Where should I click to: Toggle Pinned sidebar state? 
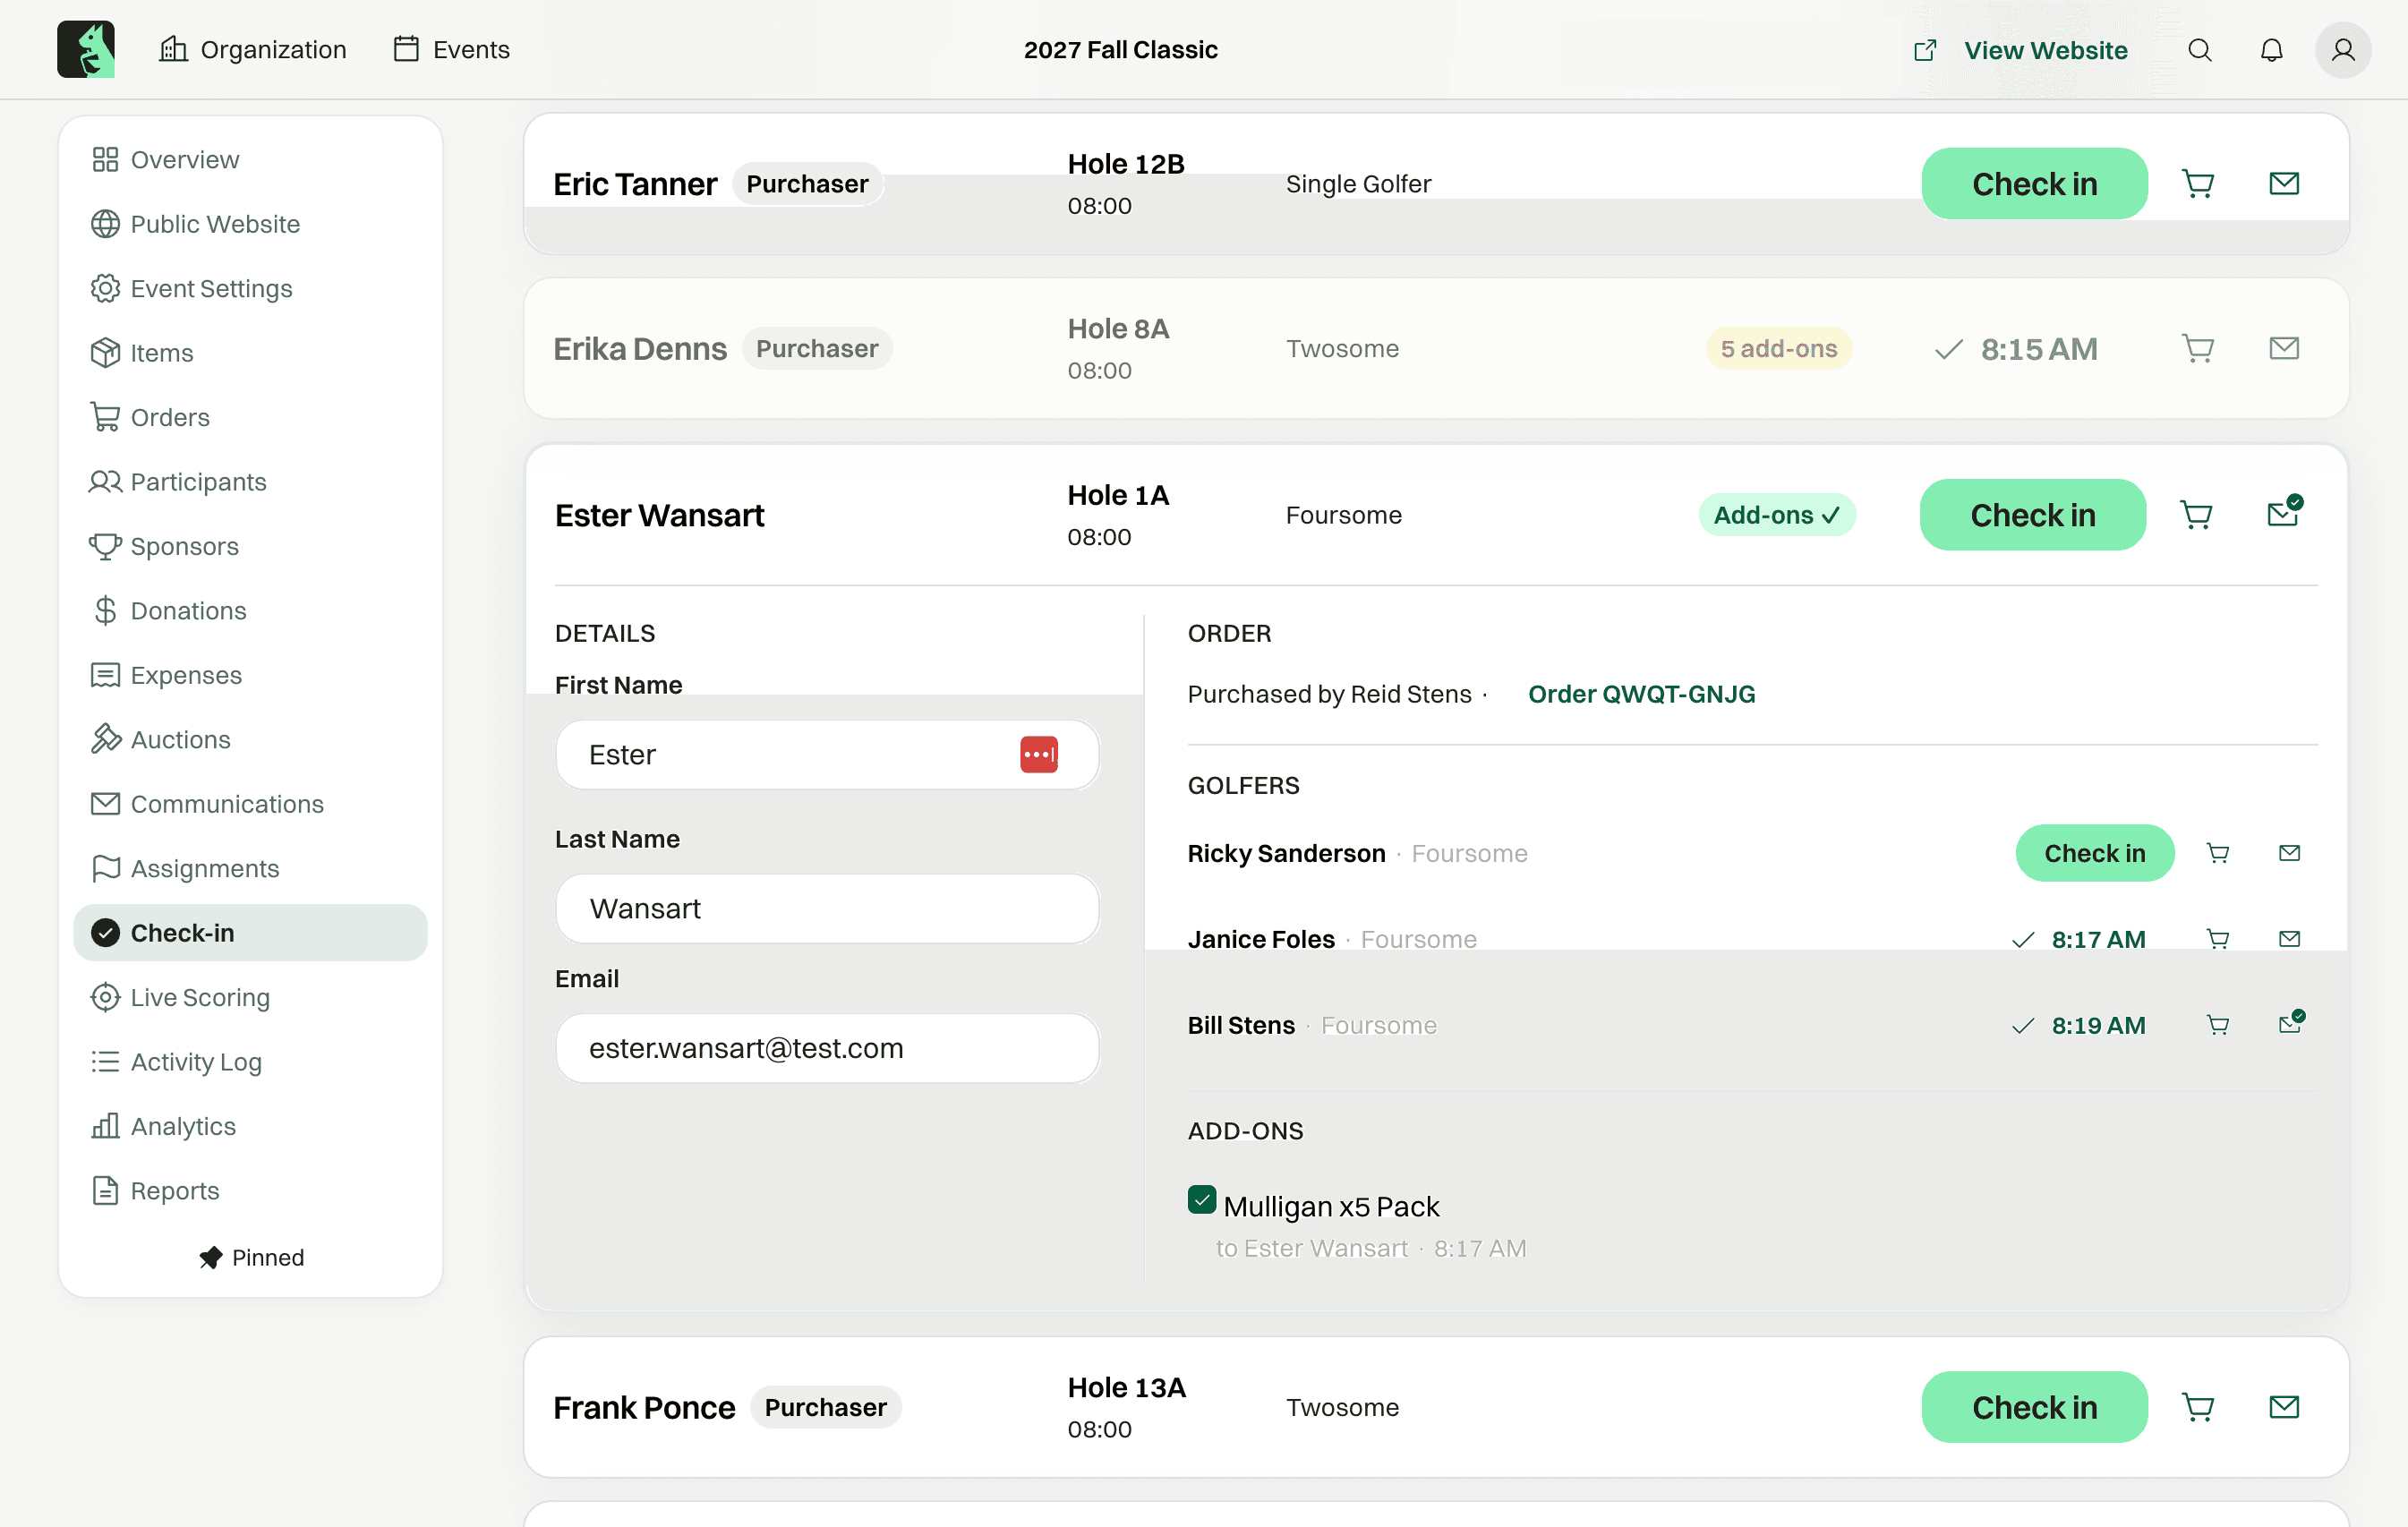251,1258
